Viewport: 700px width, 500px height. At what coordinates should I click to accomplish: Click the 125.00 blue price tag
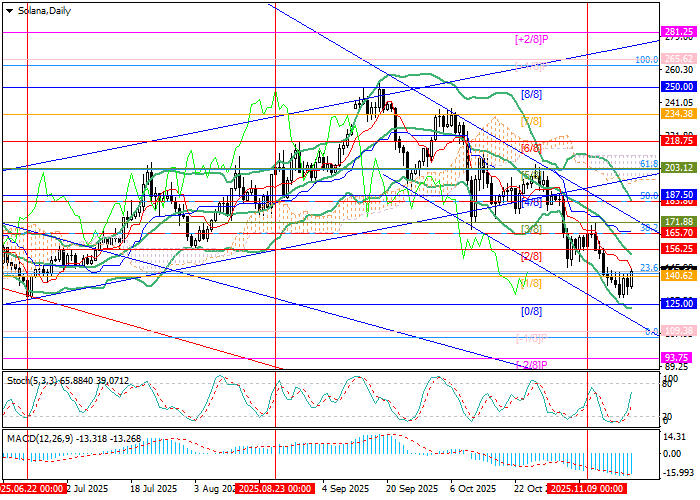coord(678,303)
